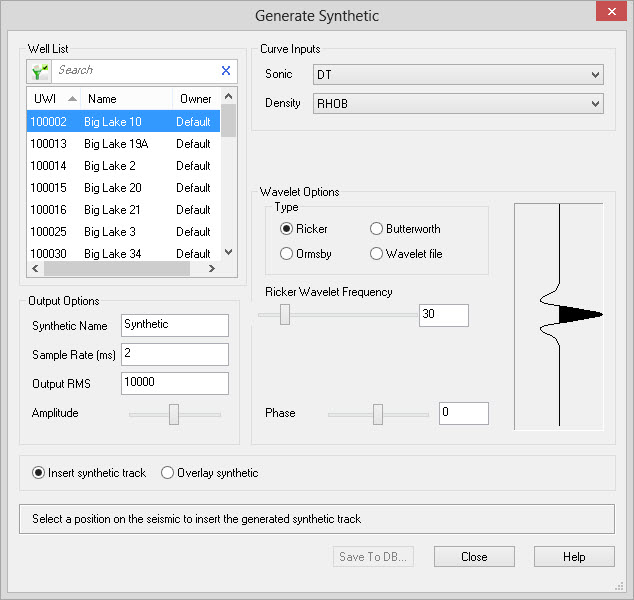Click the well filter icon beside Search
Screen dimensions: 634x600
(x=40, y=71)
